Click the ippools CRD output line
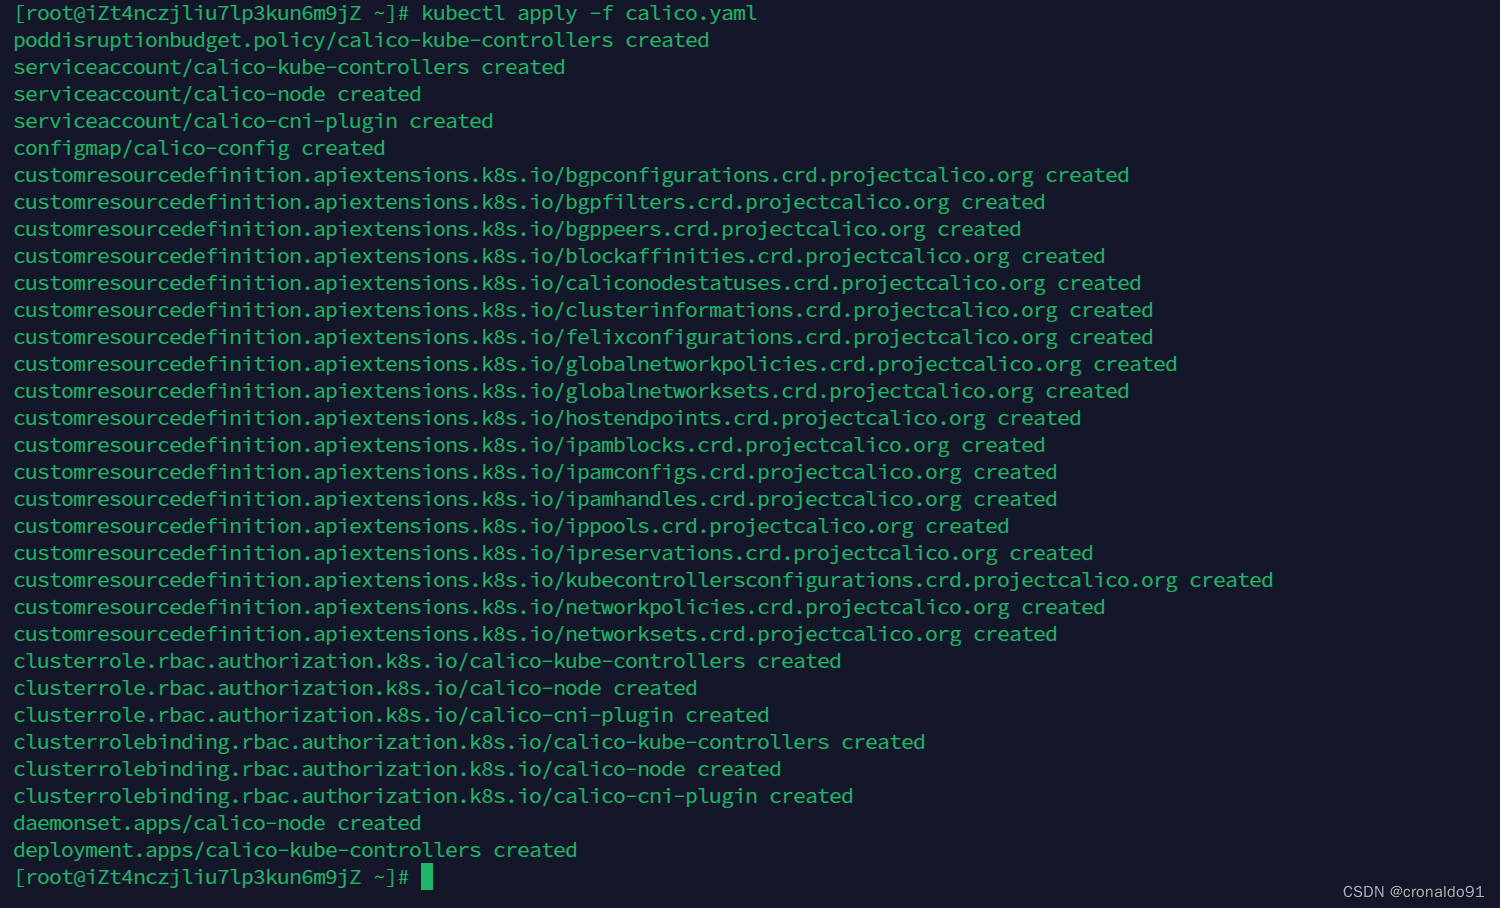 coord(511,526)
